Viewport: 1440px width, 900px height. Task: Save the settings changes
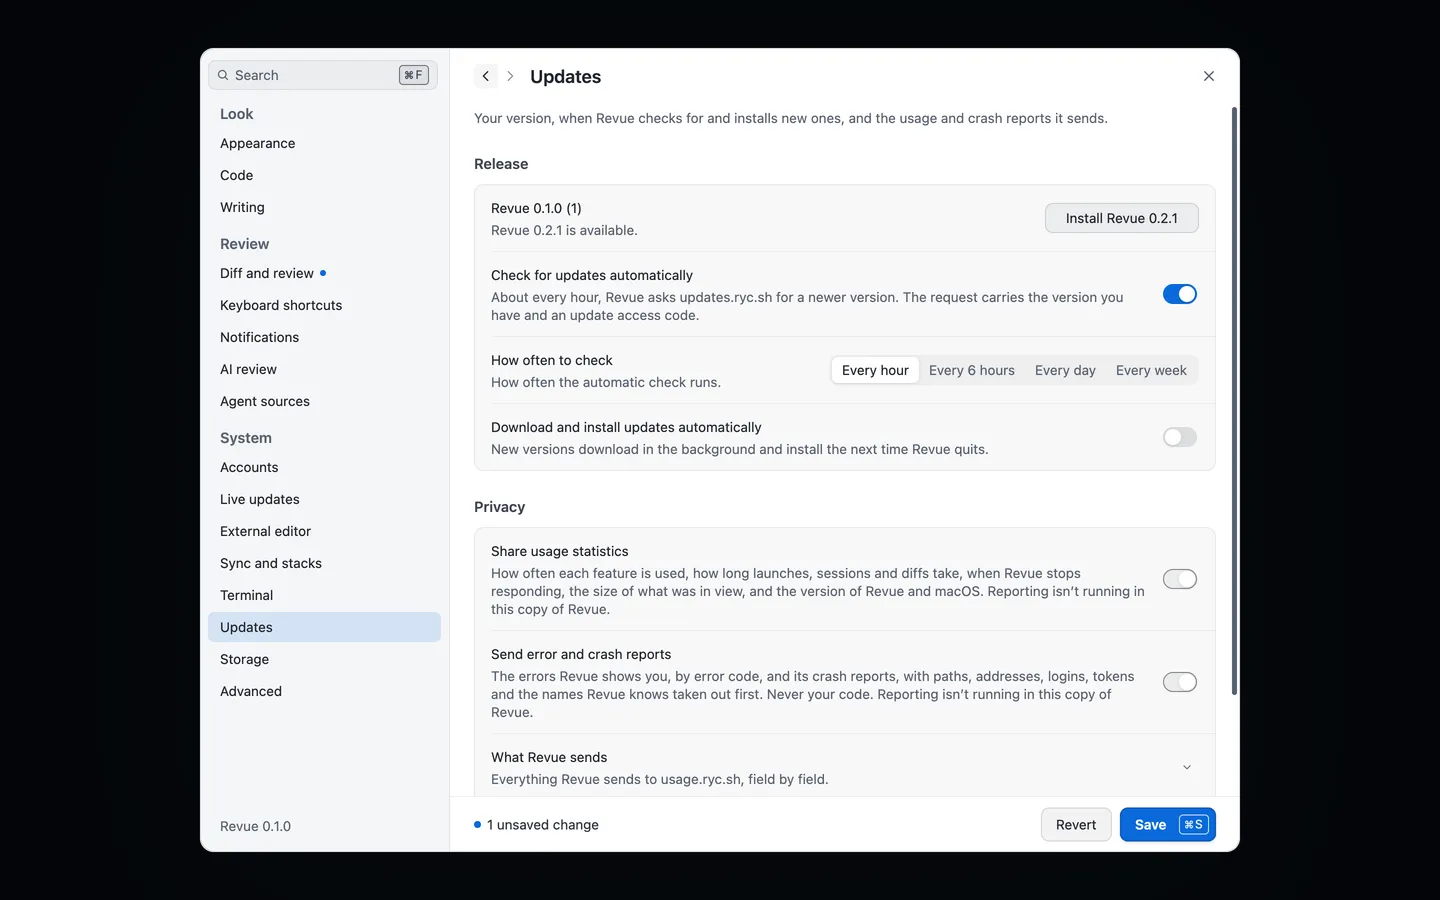[x=1168, y=824]
